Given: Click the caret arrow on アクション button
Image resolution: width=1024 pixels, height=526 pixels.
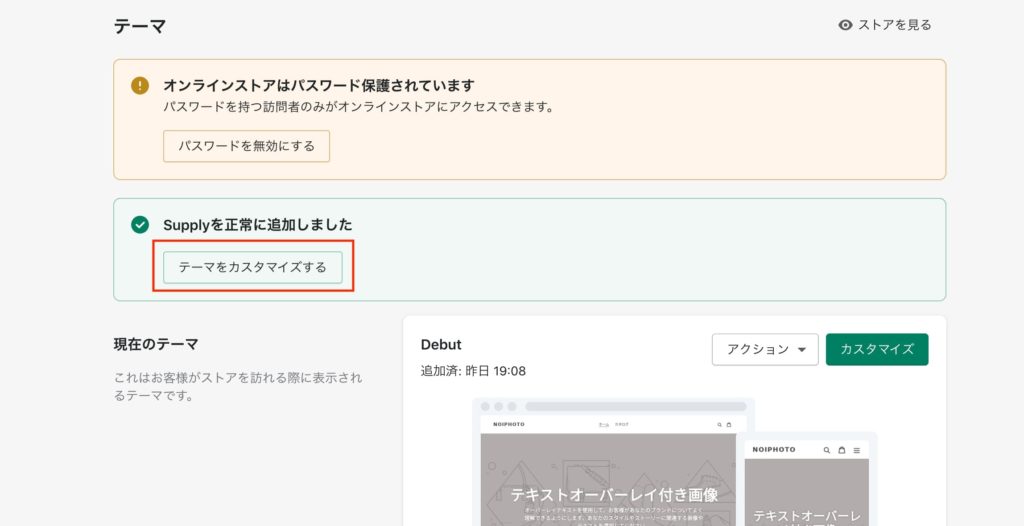Looking at the screenshot, I should point(802,350).
